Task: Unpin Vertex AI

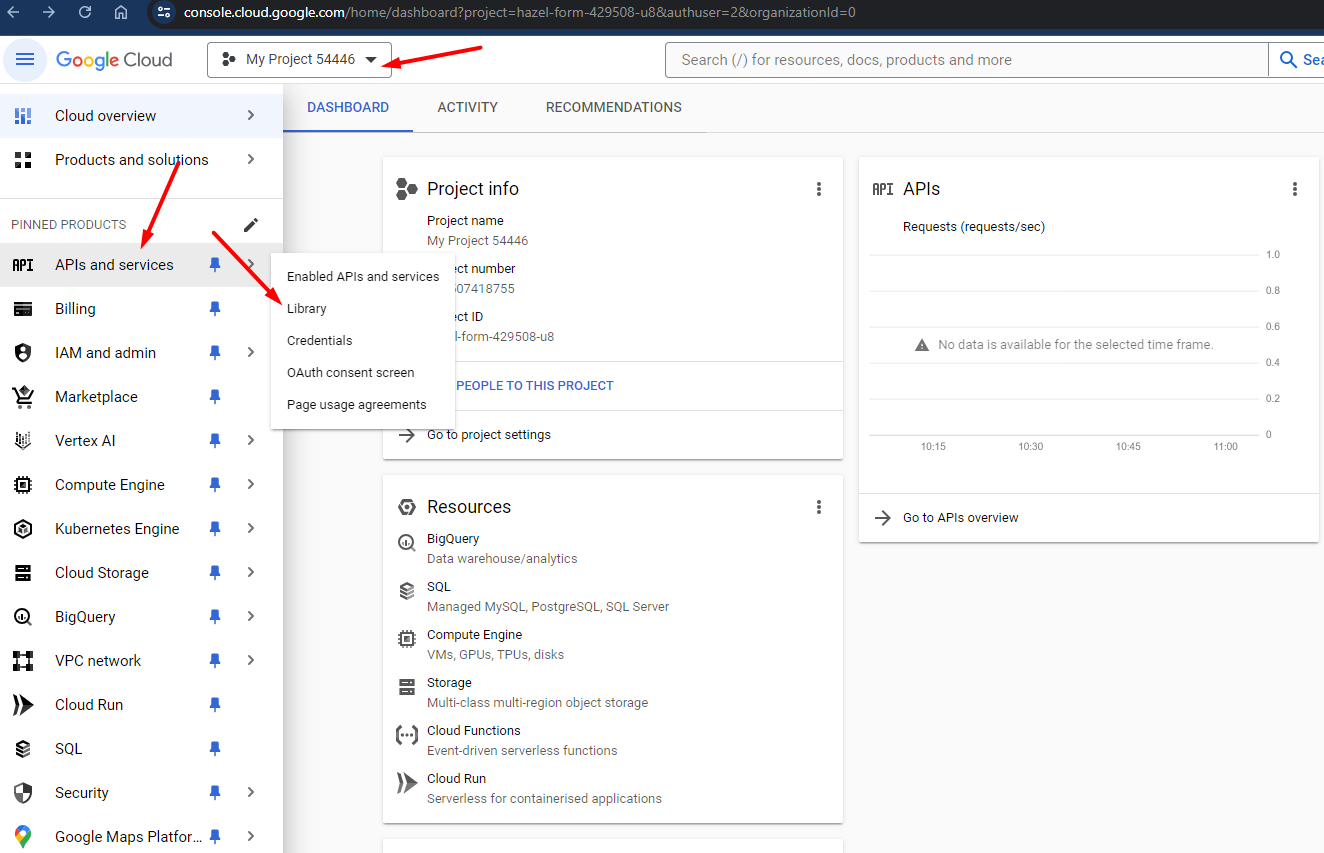Action: tap(214, 441)
